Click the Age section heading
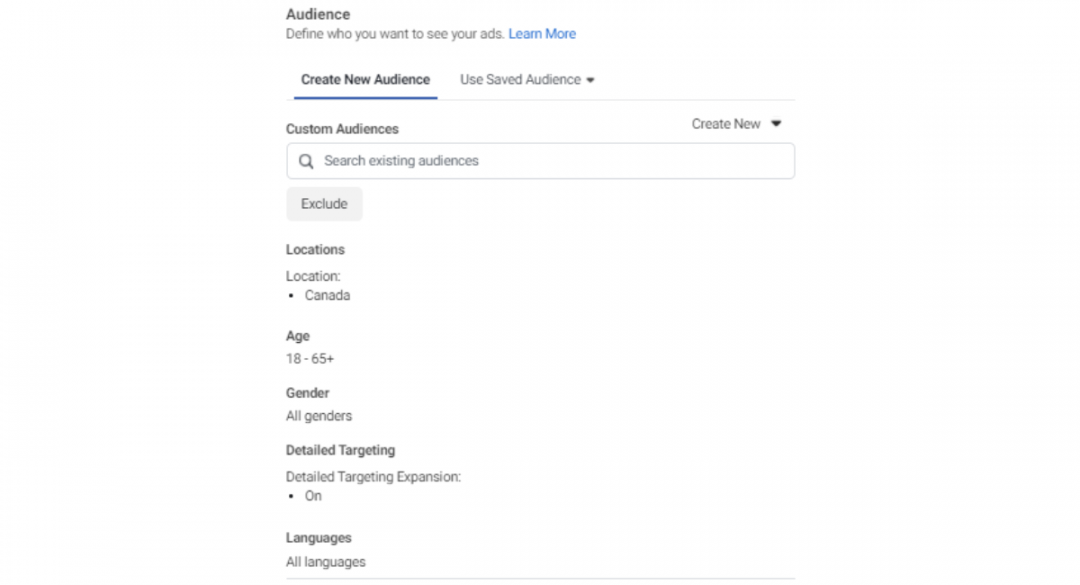The image size is (1080, 585). (x=298, y=337)
